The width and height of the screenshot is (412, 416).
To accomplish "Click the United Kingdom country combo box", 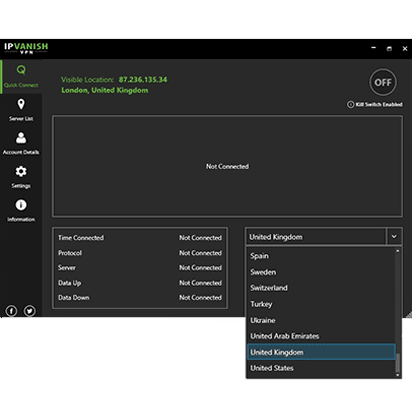I will point(316,237).
